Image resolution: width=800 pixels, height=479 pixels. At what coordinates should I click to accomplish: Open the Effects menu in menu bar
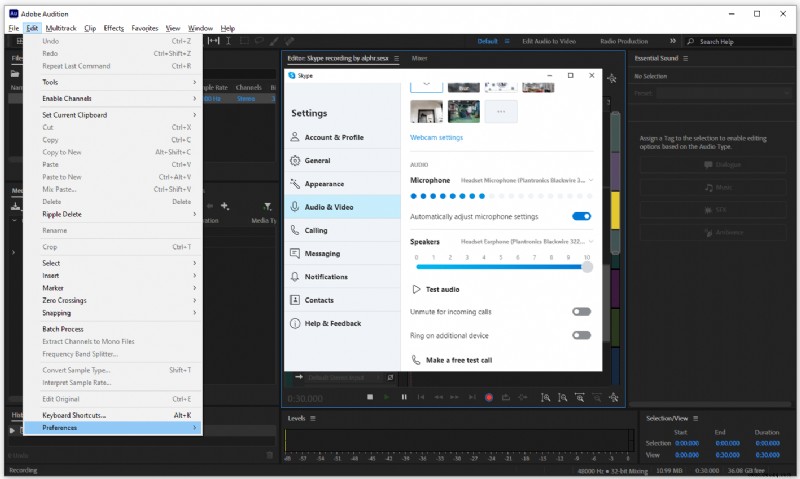pos(113,28)
